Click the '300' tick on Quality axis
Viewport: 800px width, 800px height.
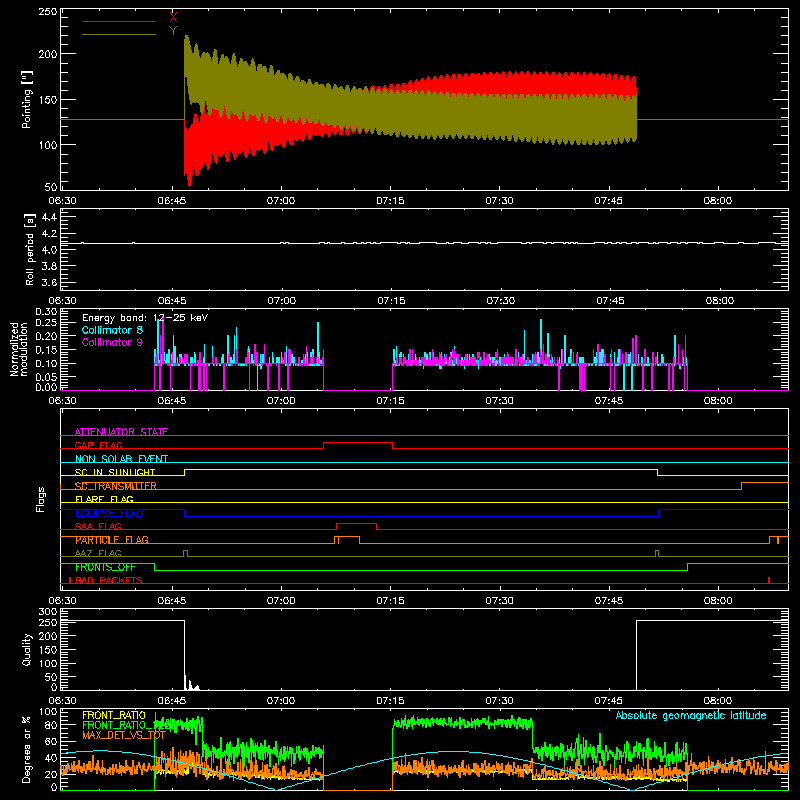[48, 612]
